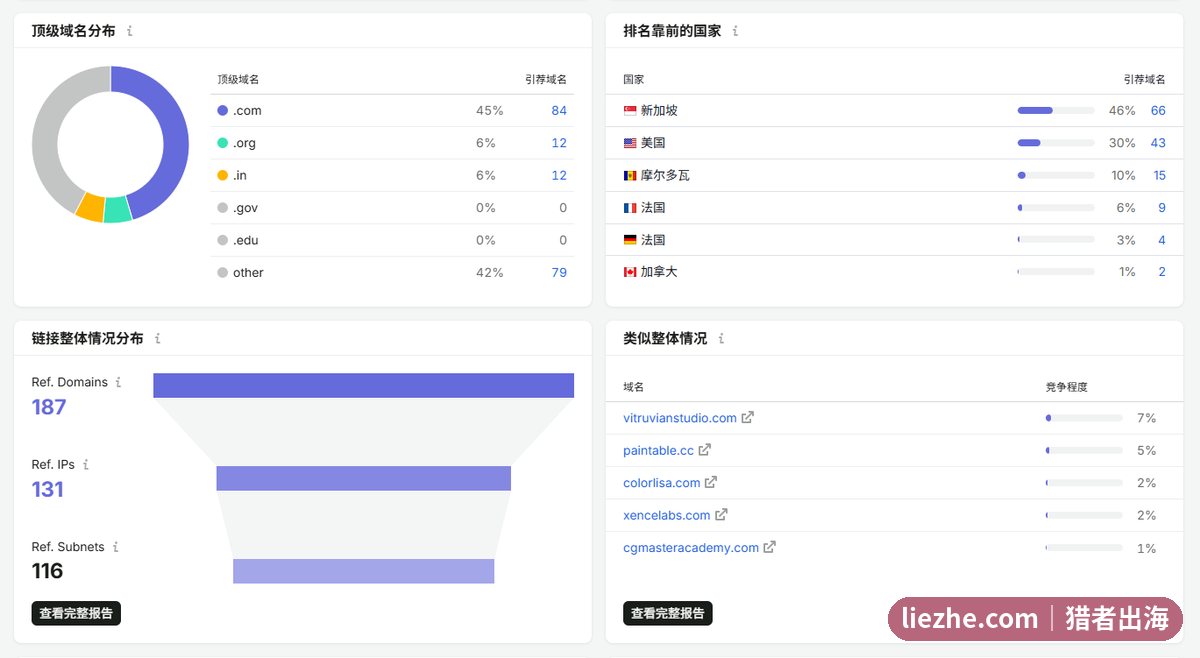Click info icon beside 链接整体情况分布 title

coord(158,339)
